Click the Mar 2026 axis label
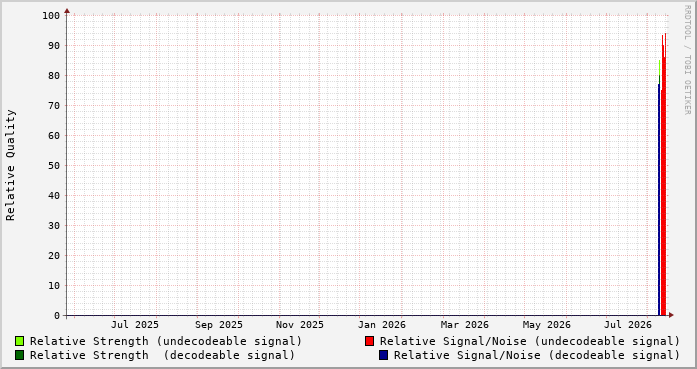697x369 pixels. [x=465, y=325]
